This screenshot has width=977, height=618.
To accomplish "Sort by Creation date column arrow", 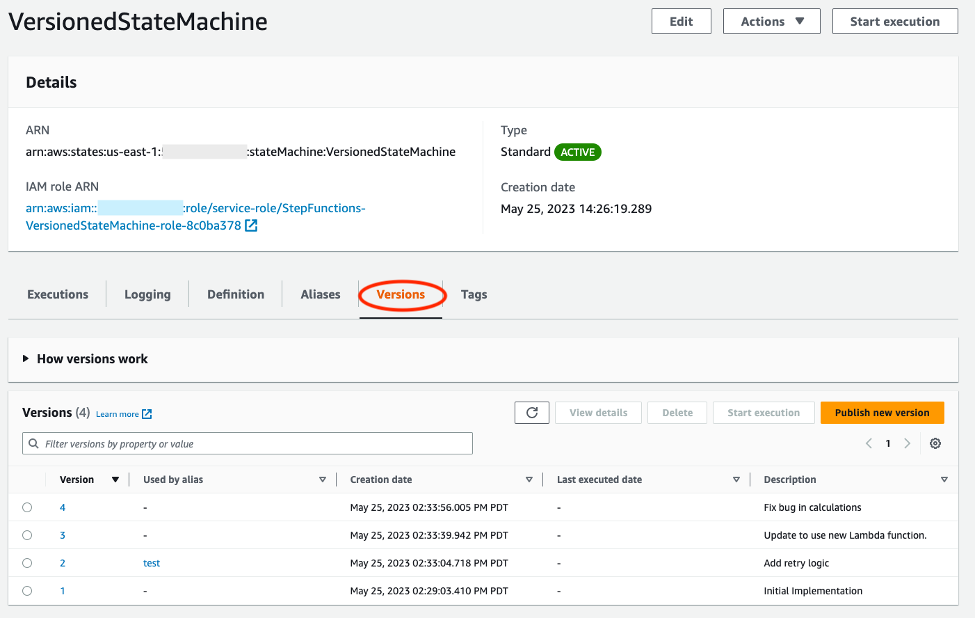I will pos(529,480).
